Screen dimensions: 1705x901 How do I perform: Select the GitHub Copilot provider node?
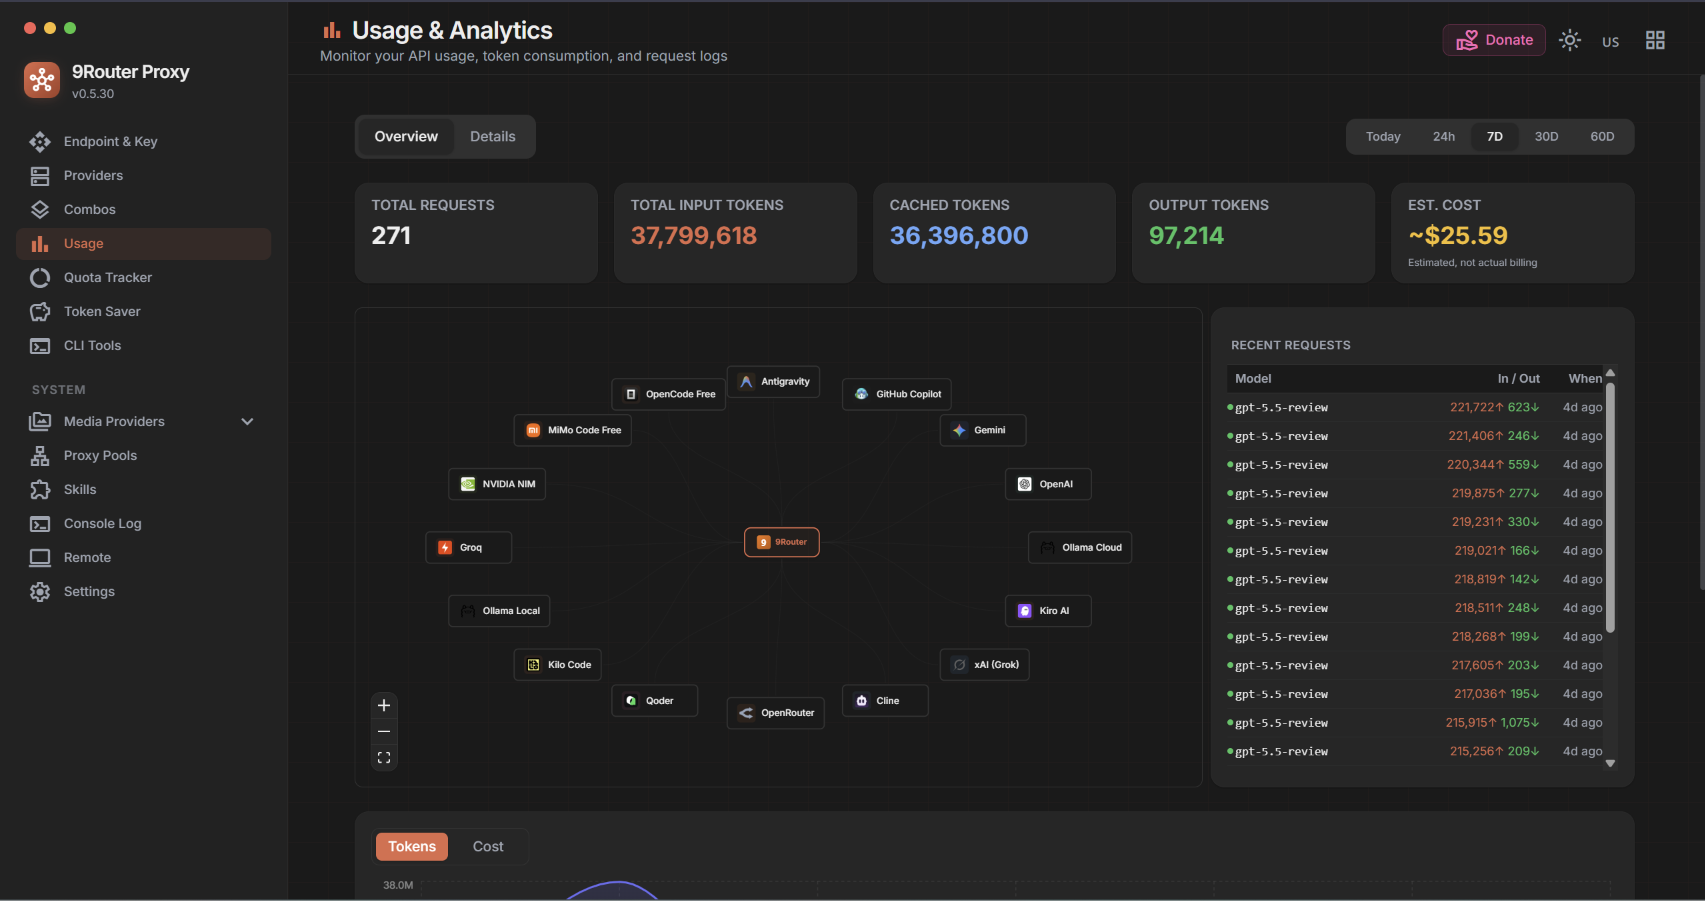[897, 394]
